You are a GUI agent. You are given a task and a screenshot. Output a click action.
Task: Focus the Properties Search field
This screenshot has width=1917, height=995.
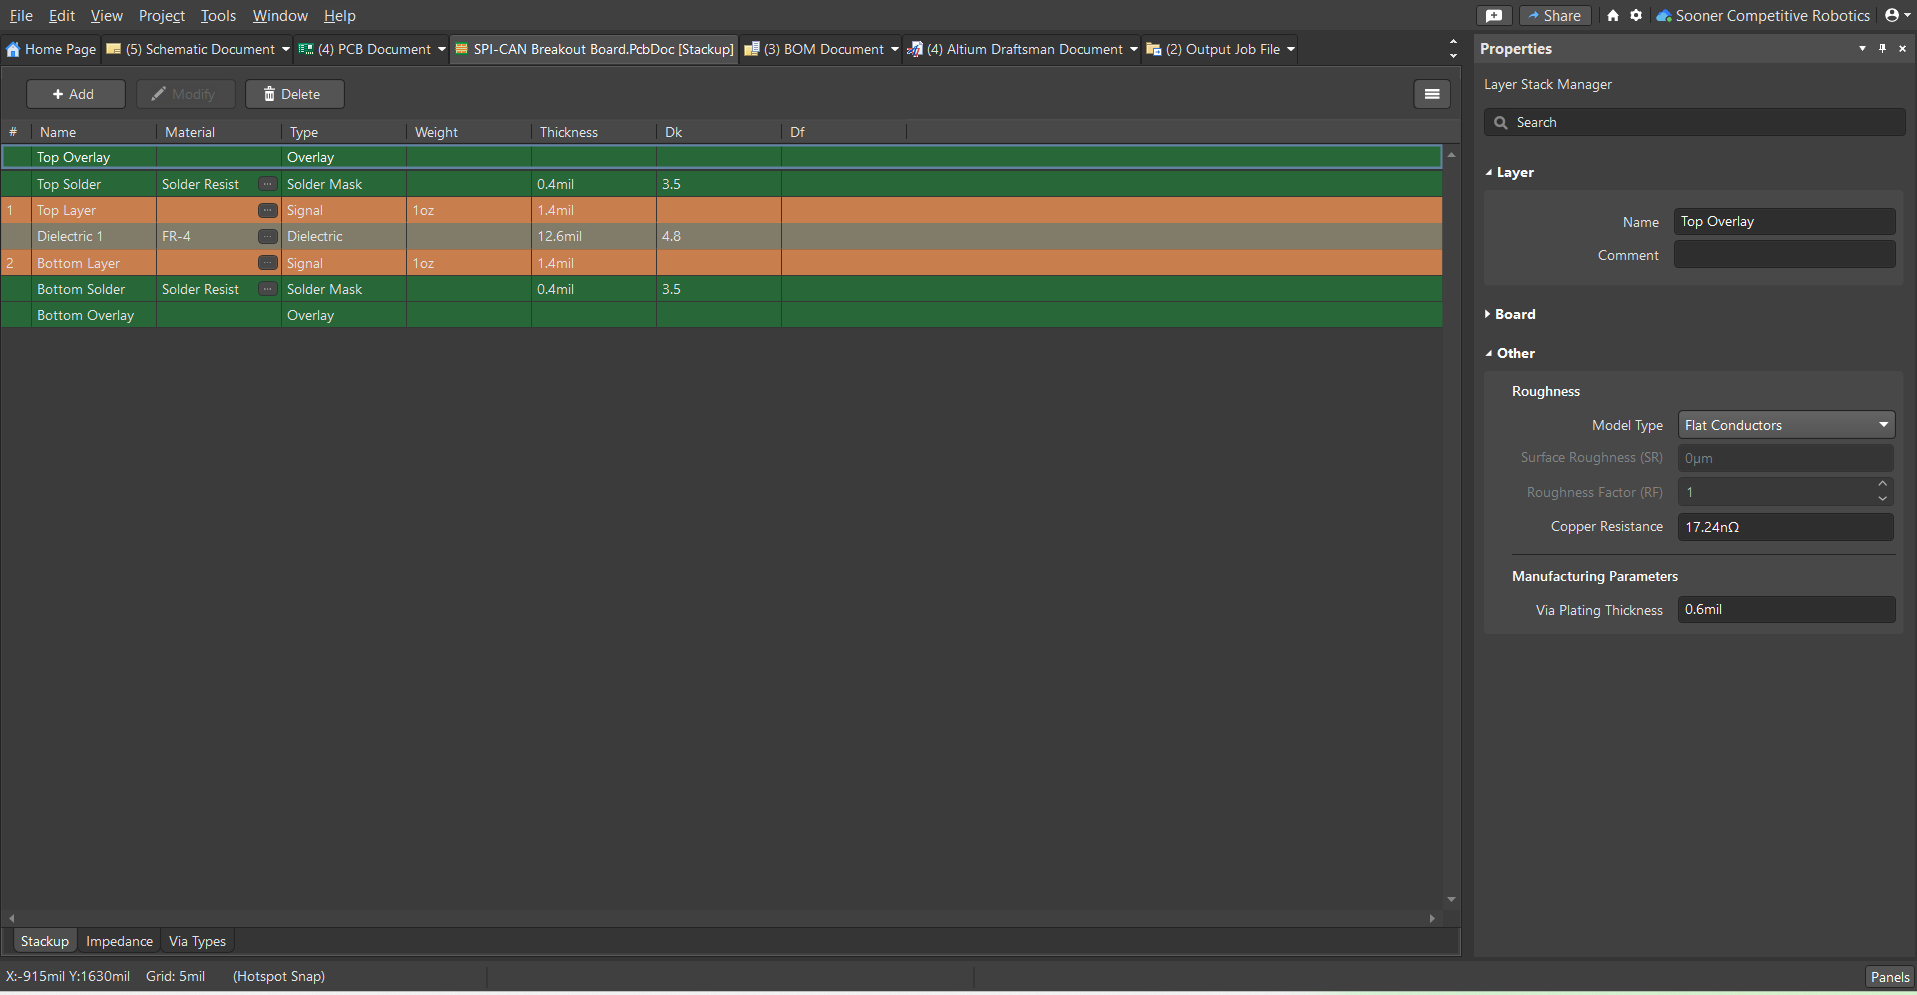tap(1694, 122)
